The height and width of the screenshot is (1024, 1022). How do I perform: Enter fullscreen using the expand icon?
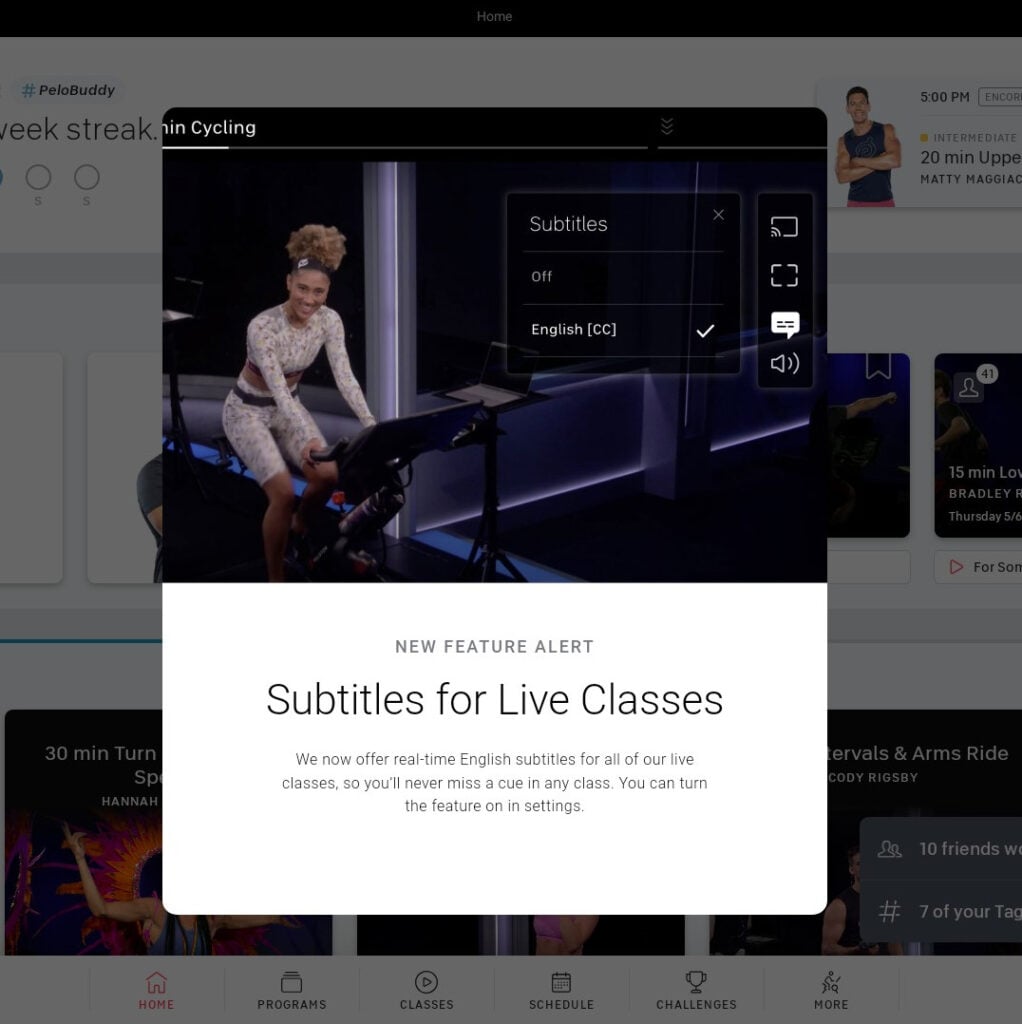(x=785, y=275)
